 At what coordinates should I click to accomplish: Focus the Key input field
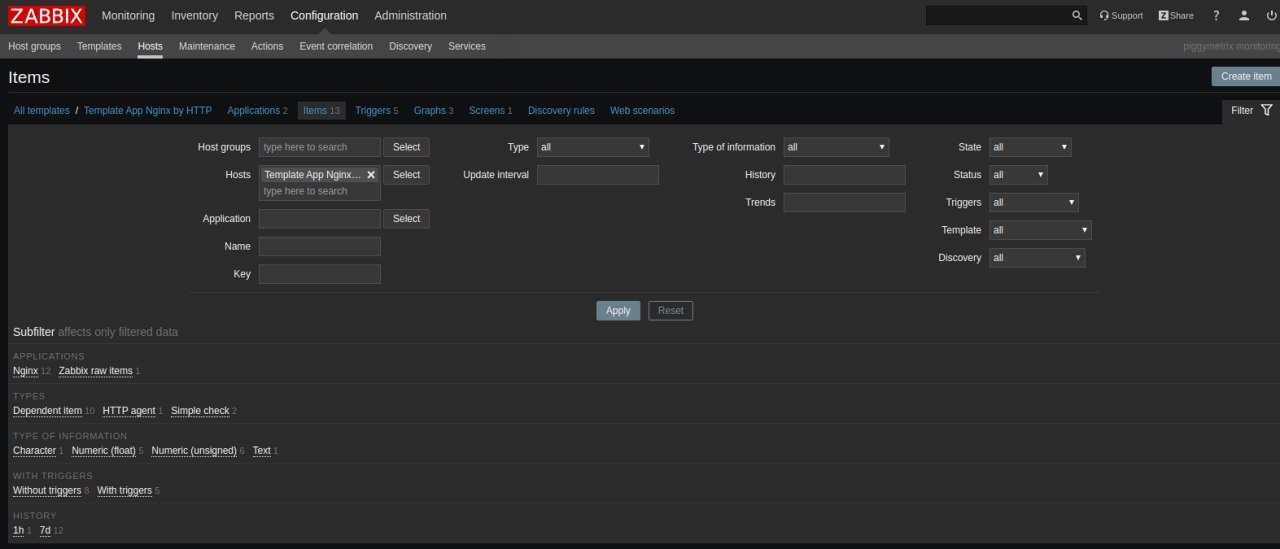pos(320,274)
